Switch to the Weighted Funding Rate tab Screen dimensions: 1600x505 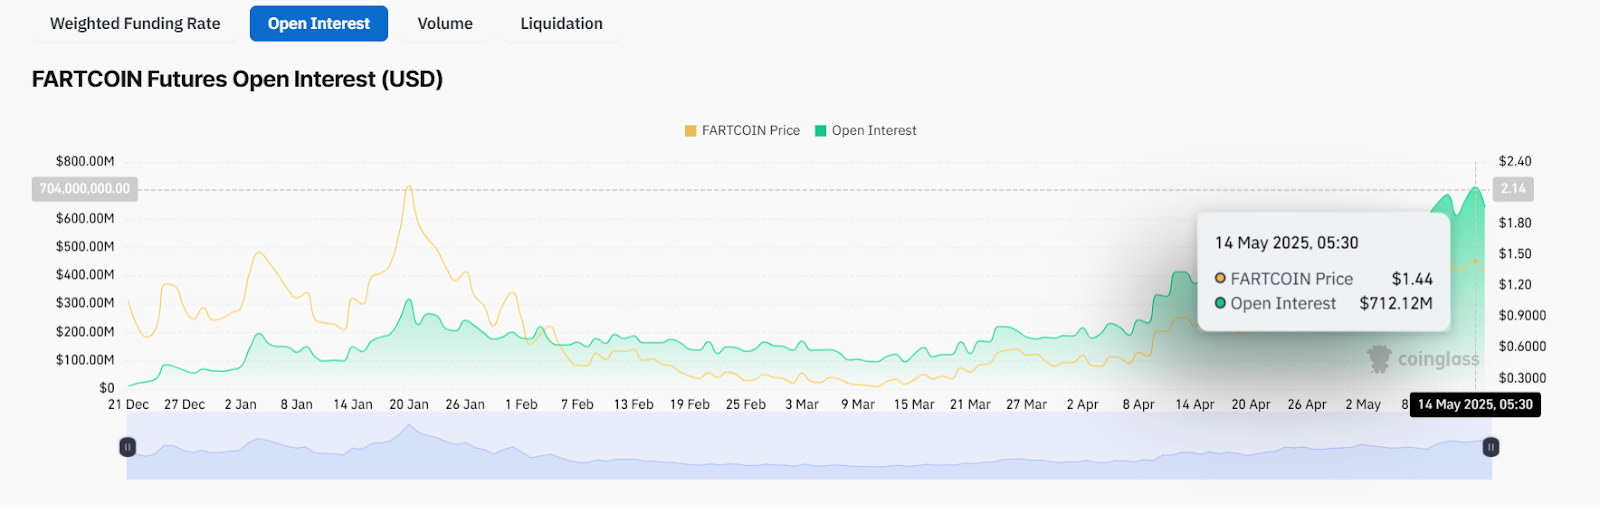[x=135, y=23]
